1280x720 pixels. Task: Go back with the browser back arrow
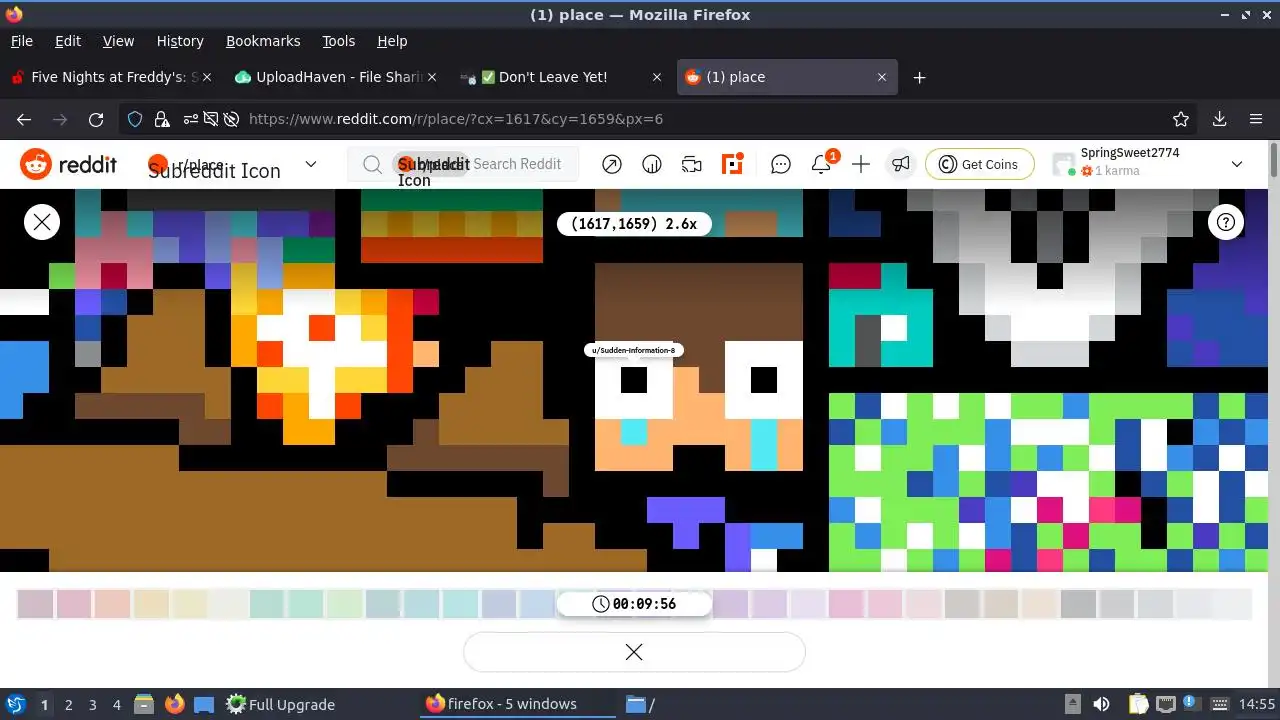point(24,119)
